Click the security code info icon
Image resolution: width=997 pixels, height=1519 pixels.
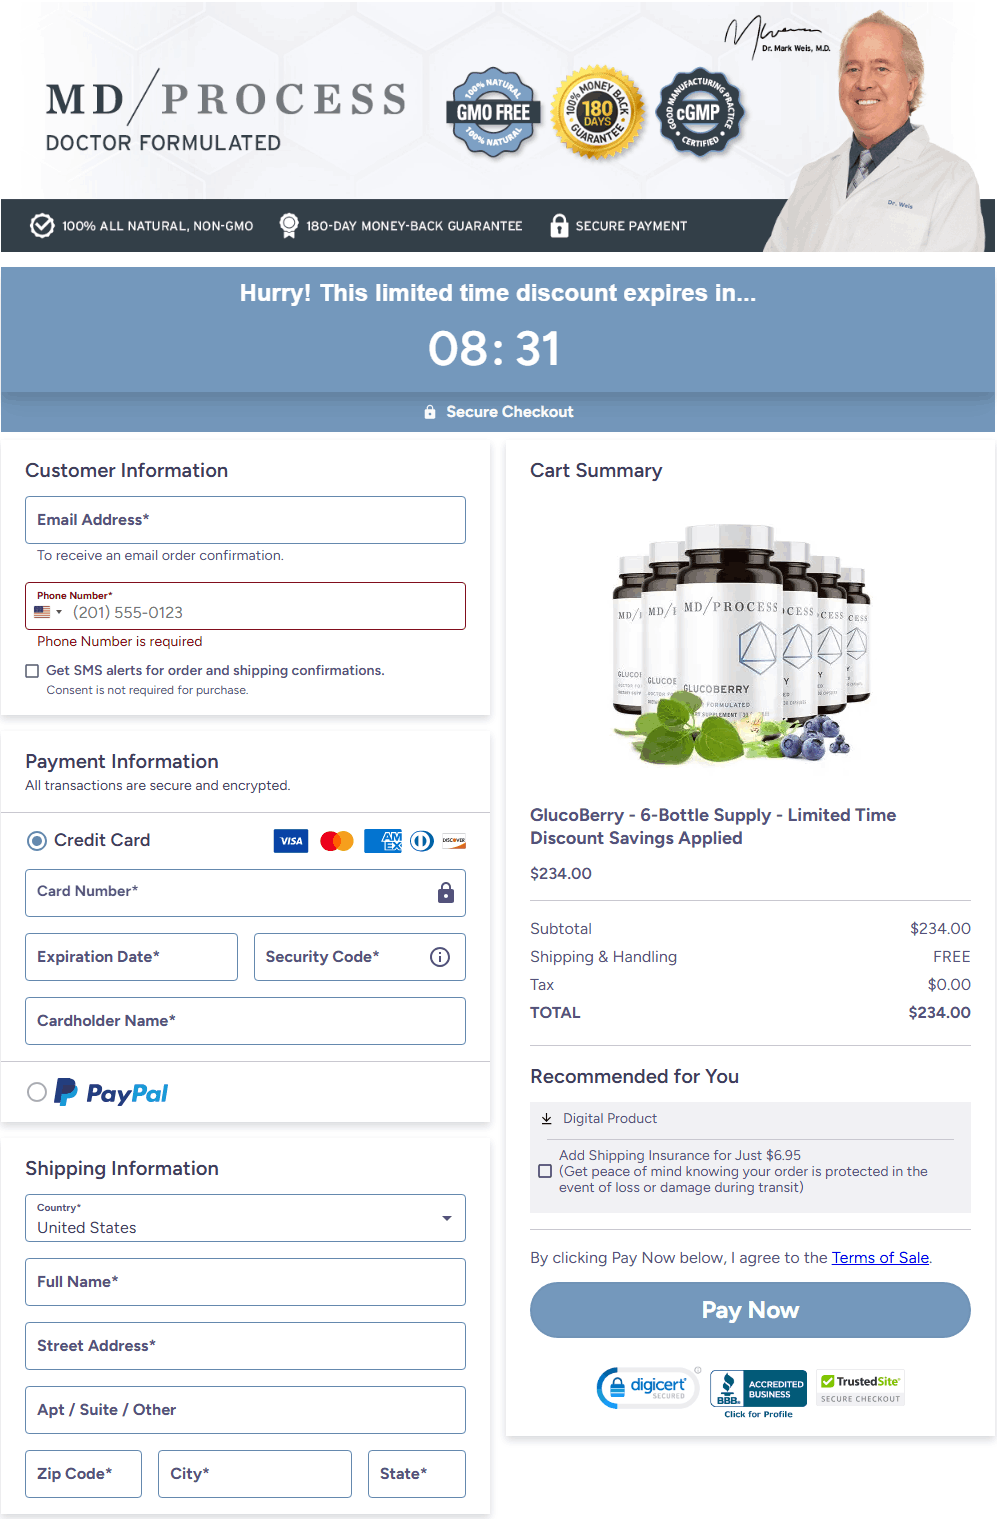[440, 957]
